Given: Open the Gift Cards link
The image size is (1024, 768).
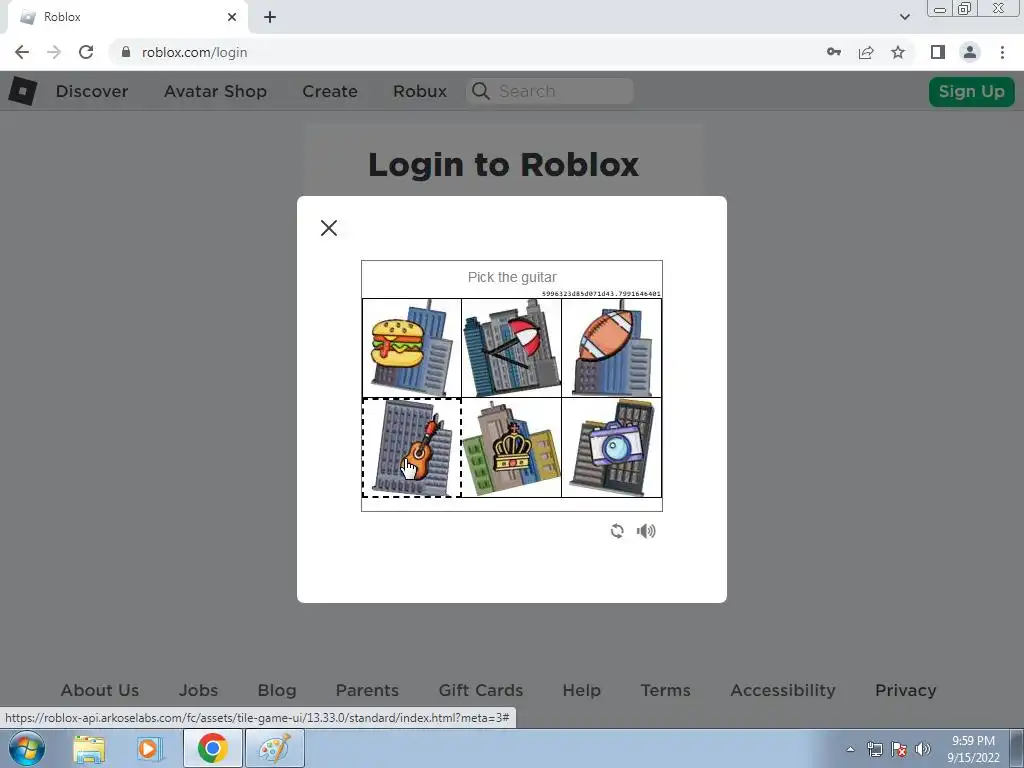Looking at the screenshot, I should [481, 690].
